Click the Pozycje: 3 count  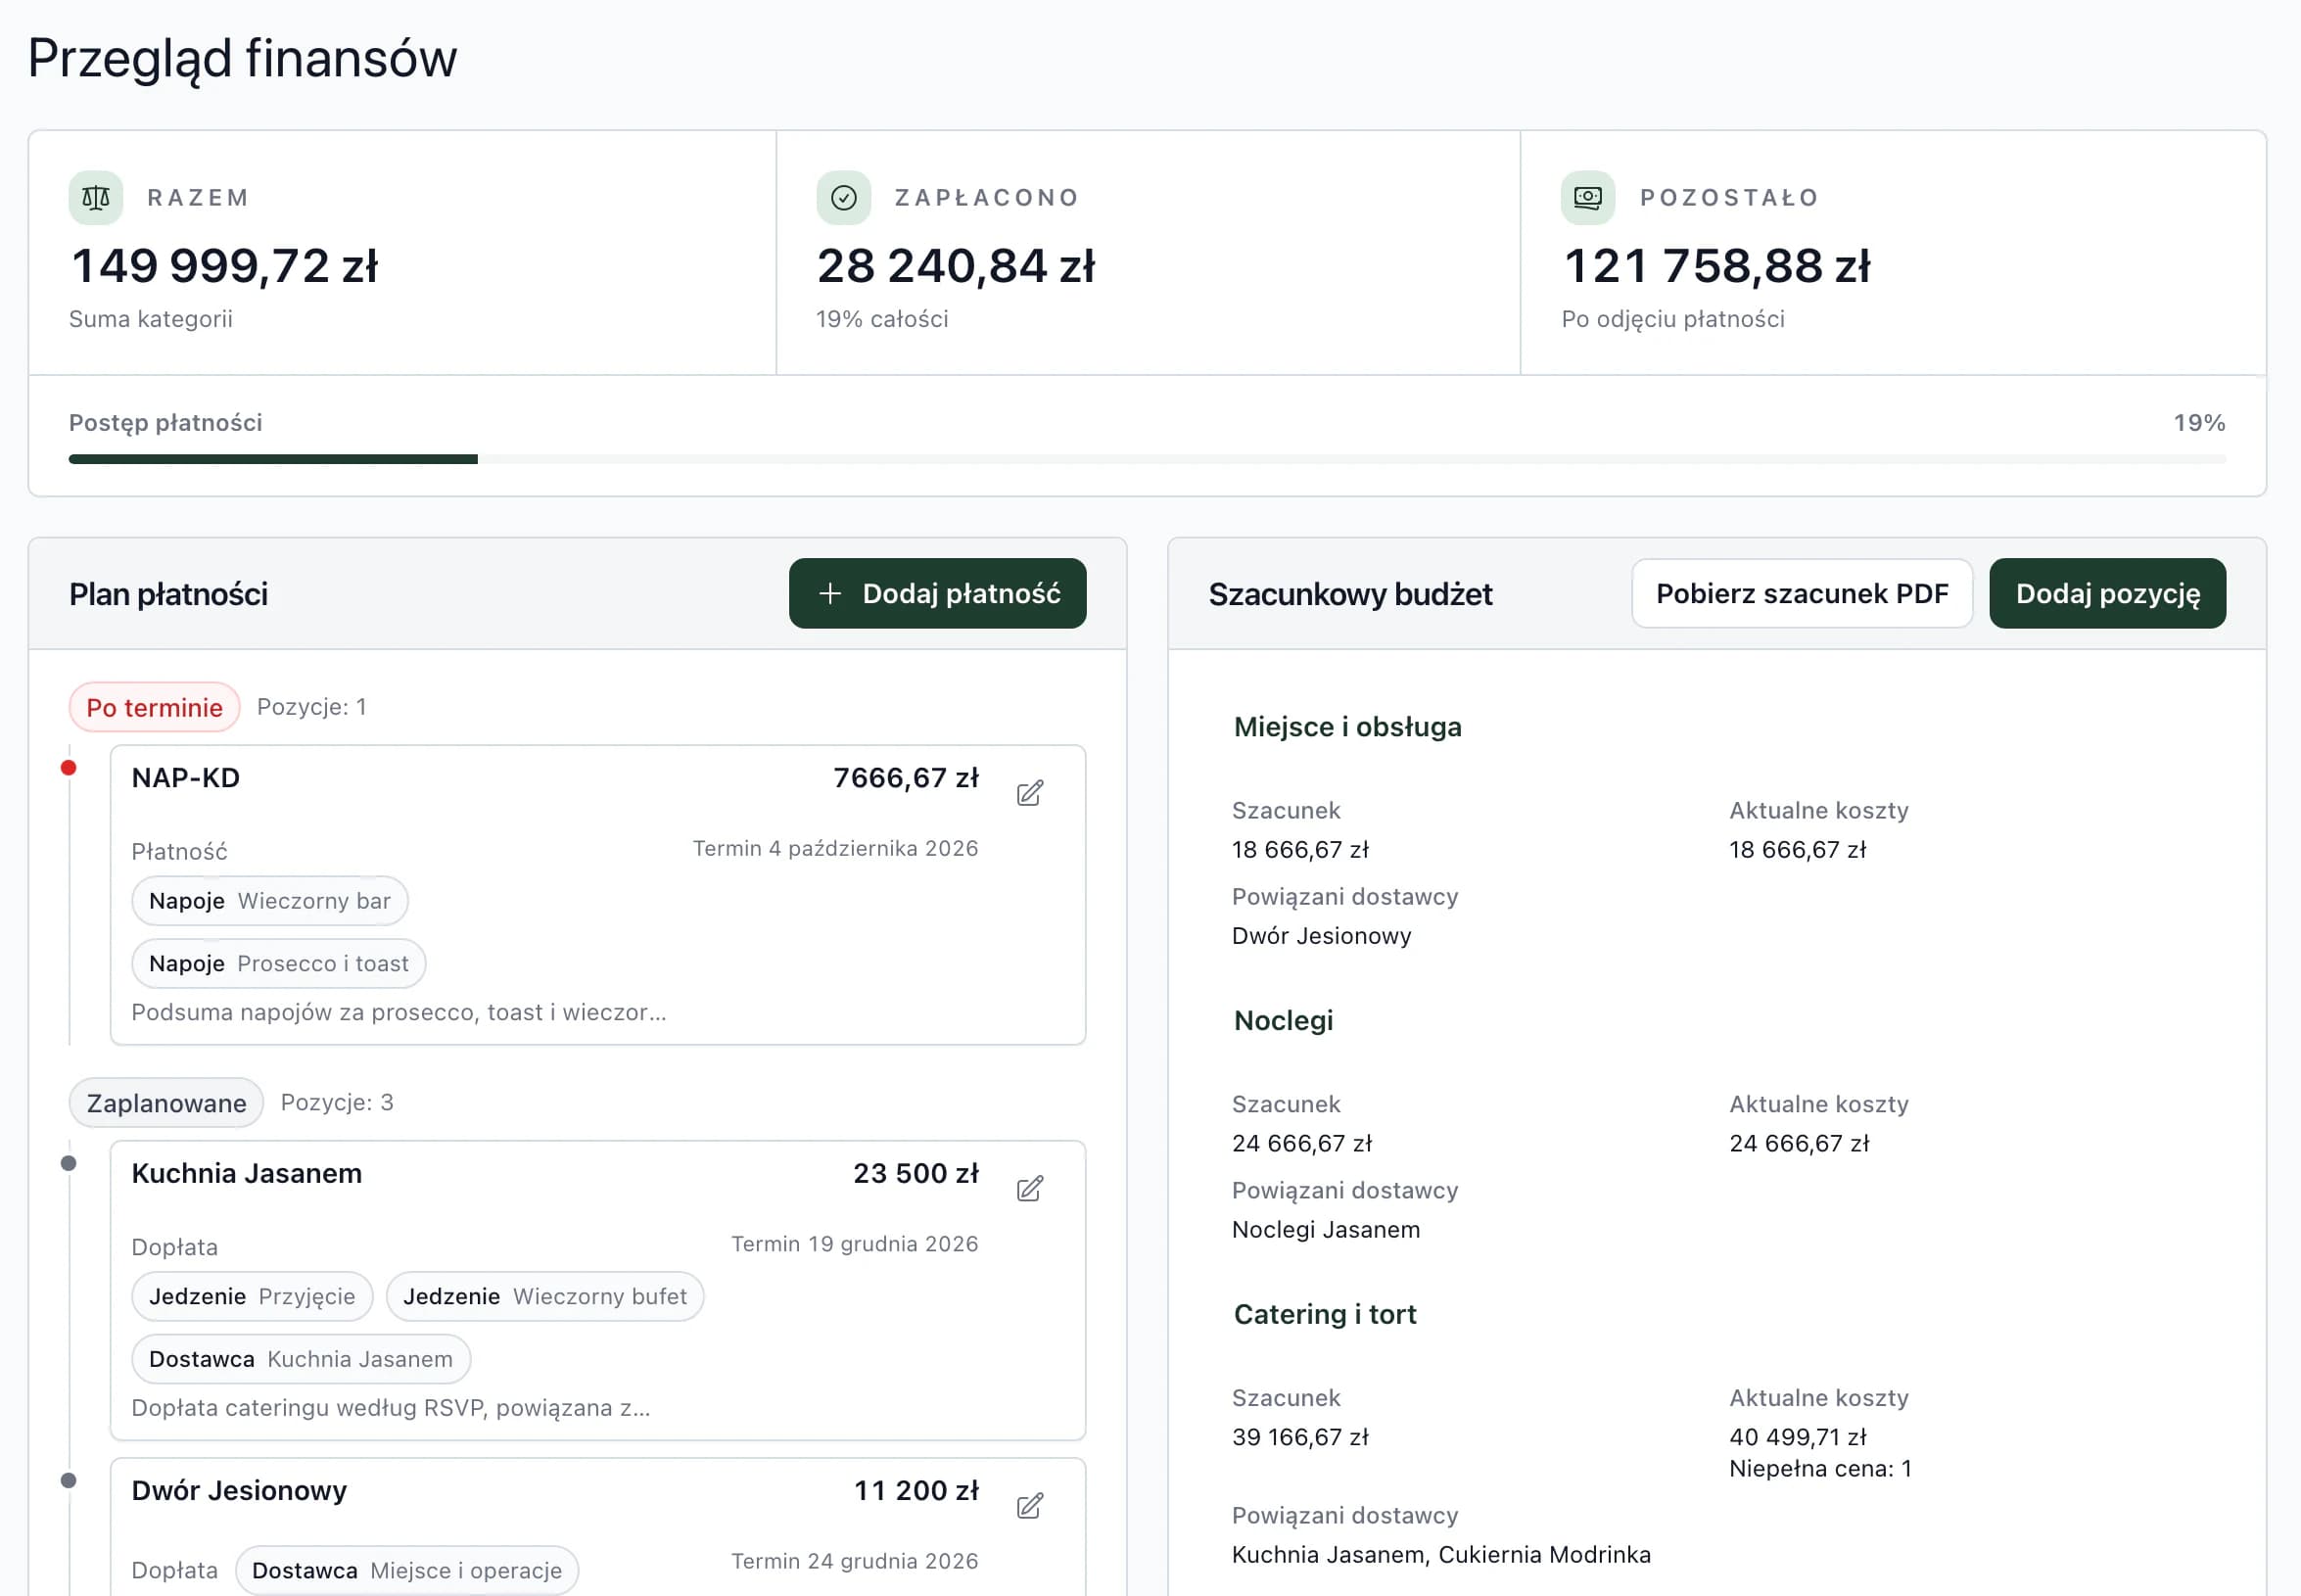coord(337,1103)
